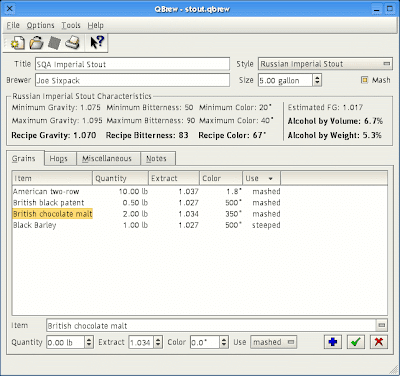Toggle the Mash checkbox

pos(365,80)
